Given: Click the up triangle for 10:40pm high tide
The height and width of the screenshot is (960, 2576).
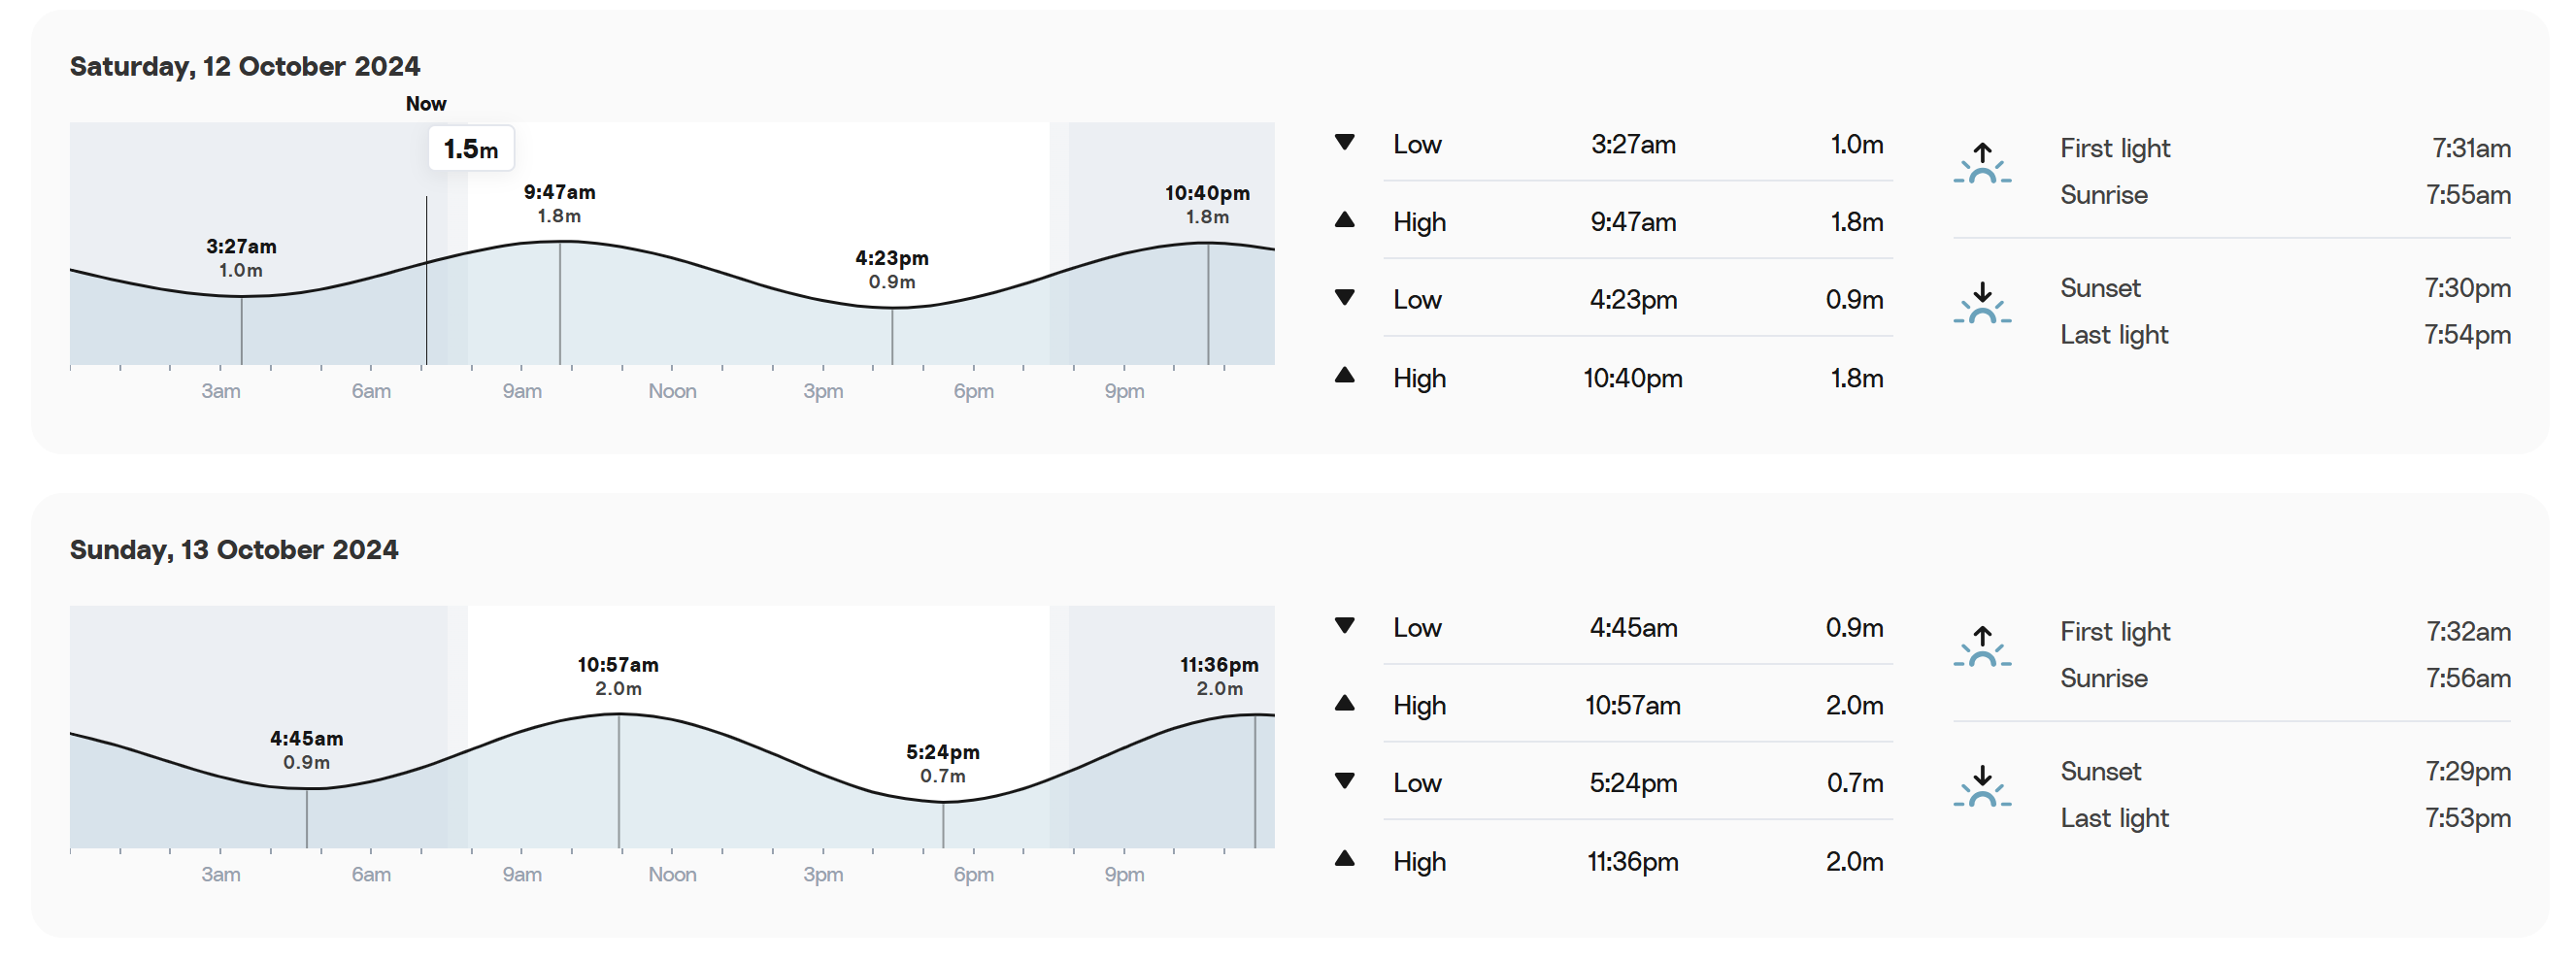Looking at the screenshot, I should coord(1345,376).
